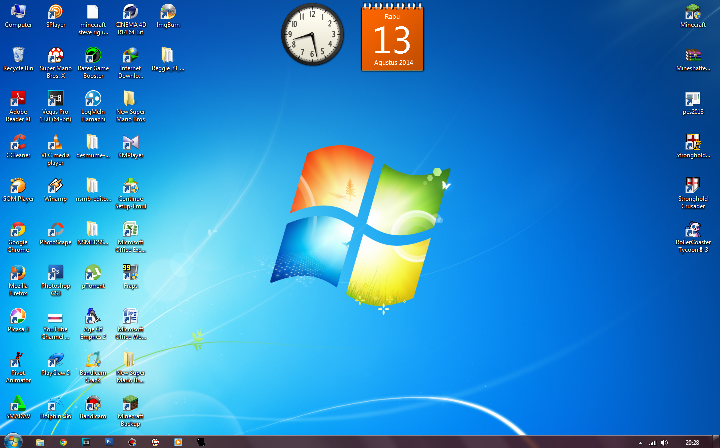The image size is (720, 448).
Task: Open the volume control in the tray
Action: click(x=664, y=442)
